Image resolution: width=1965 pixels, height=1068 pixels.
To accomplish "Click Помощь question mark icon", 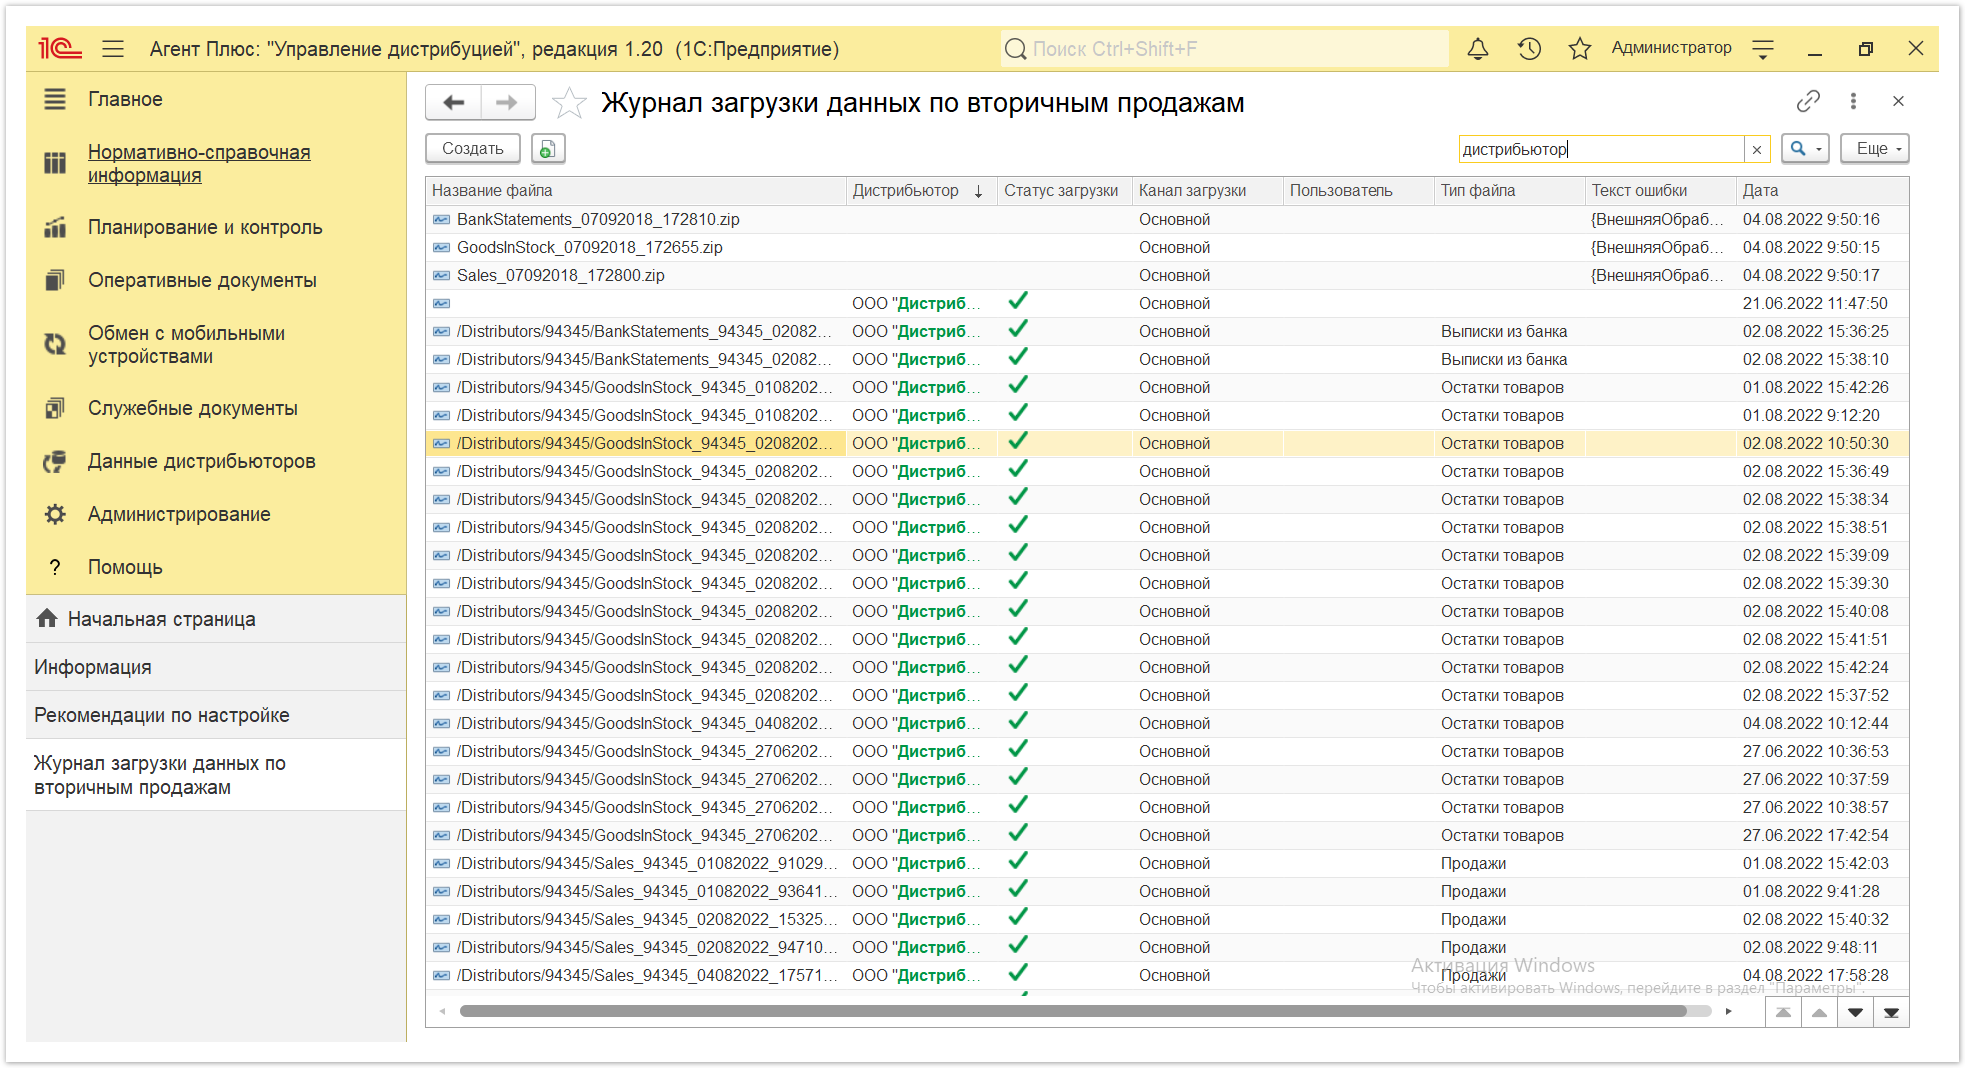I will [55, 567].
